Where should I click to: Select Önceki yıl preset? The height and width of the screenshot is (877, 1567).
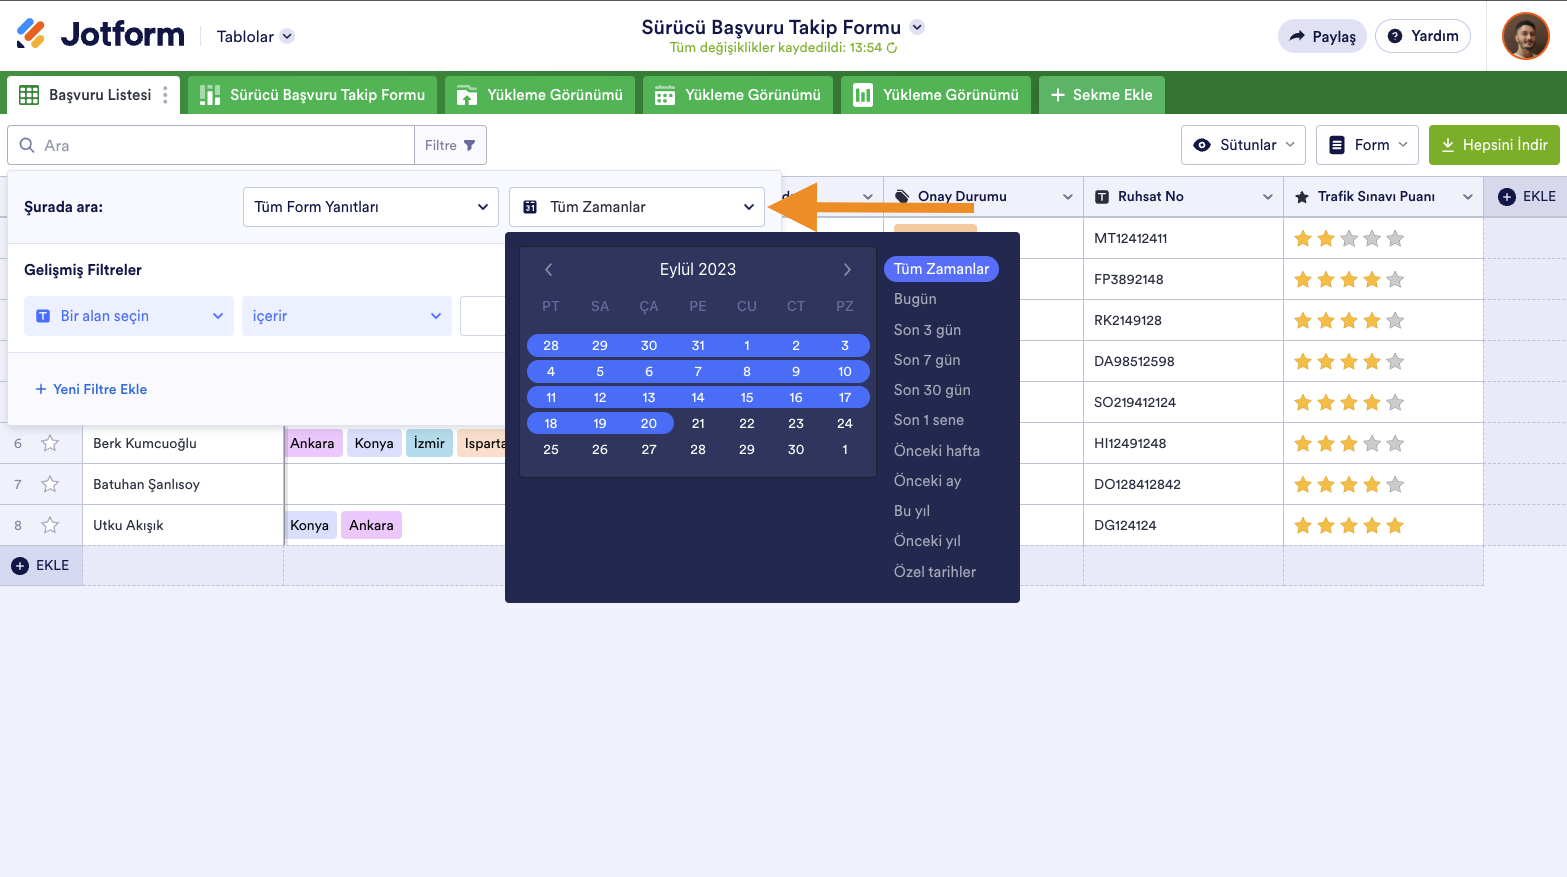tap(927, 541)
